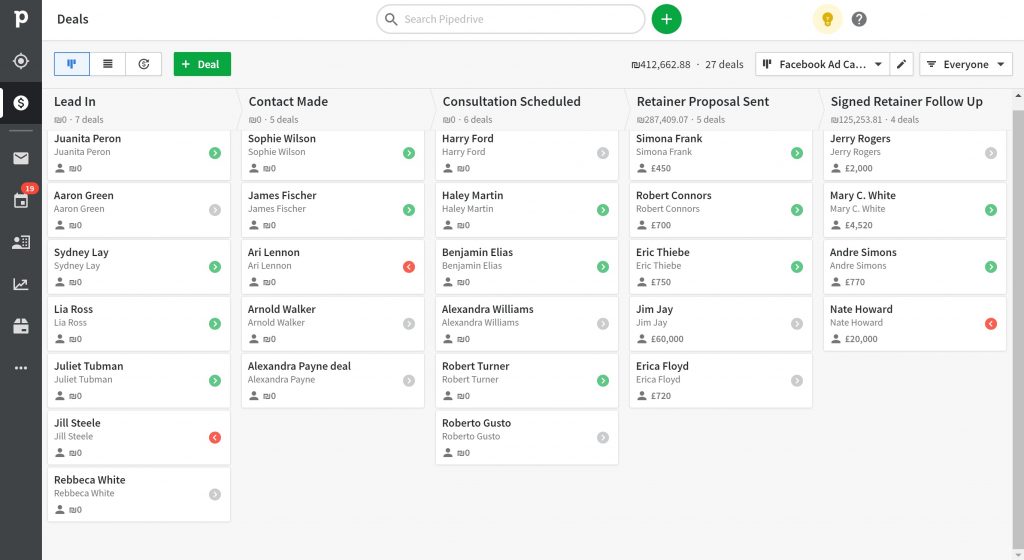Edit pipeline with the pencil icon
This screenshot has width=1024, height=560.
tap(901, 64)
